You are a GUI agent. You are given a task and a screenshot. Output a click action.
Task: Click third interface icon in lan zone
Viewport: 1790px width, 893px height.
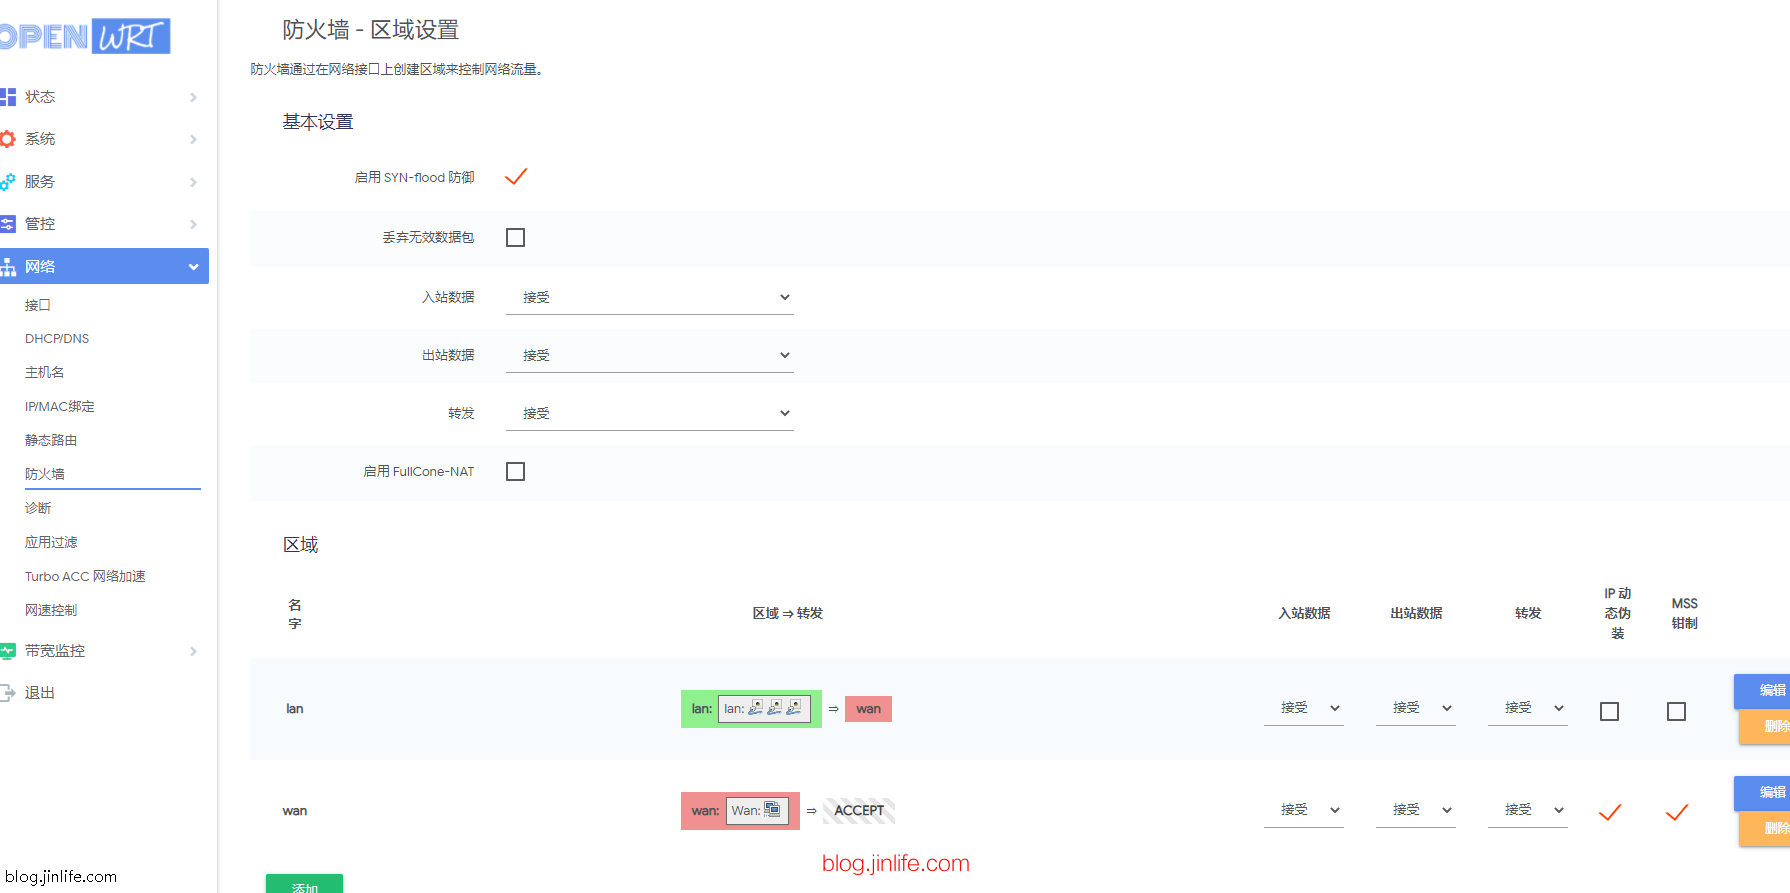coord(794,708)
